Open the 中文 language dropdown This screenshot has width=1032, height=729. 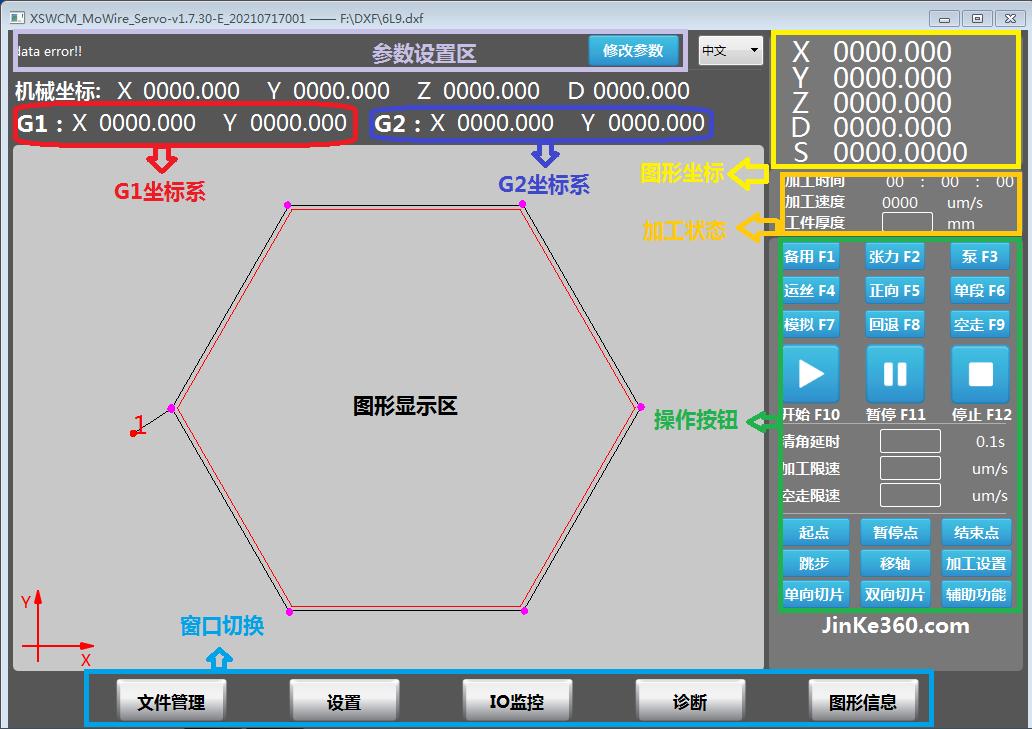click(x=731, y=50)
